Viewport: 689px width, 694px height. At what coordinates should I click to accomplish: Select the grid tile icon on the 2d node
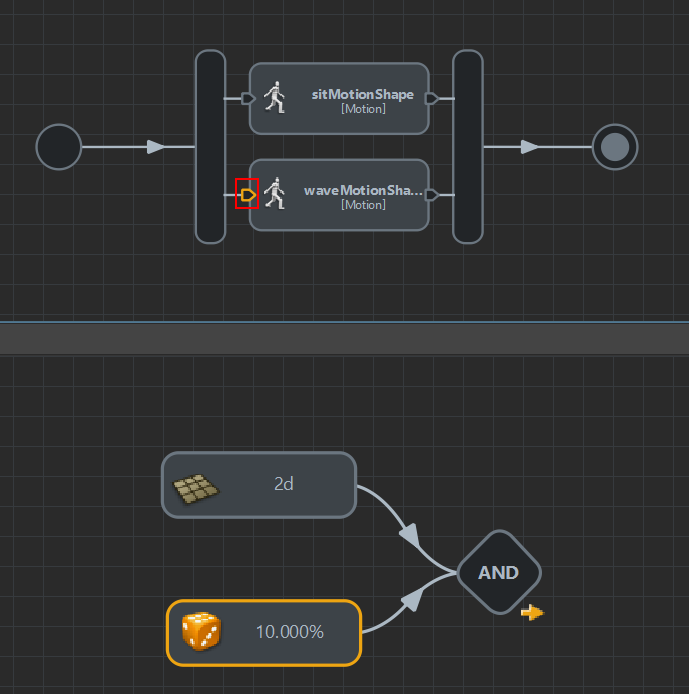coord(196,489)
